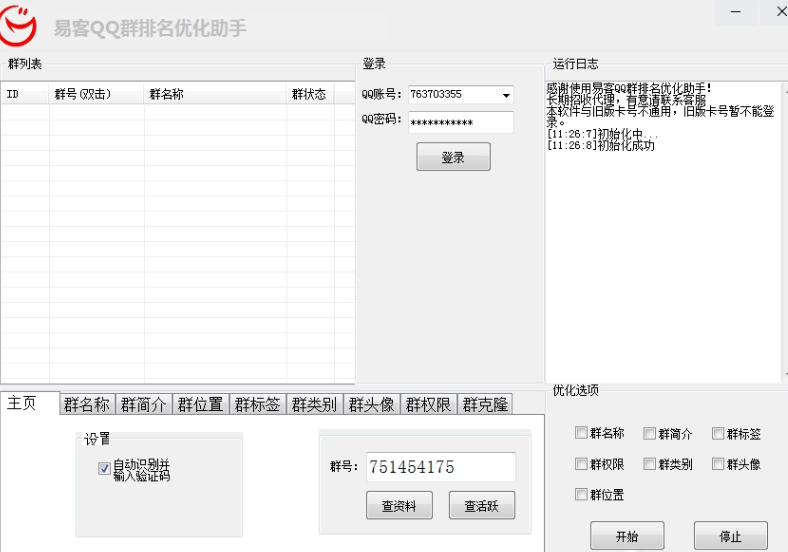Click the 停止 stop button
Screen dimensions: 788x552
tap(731, 536)
